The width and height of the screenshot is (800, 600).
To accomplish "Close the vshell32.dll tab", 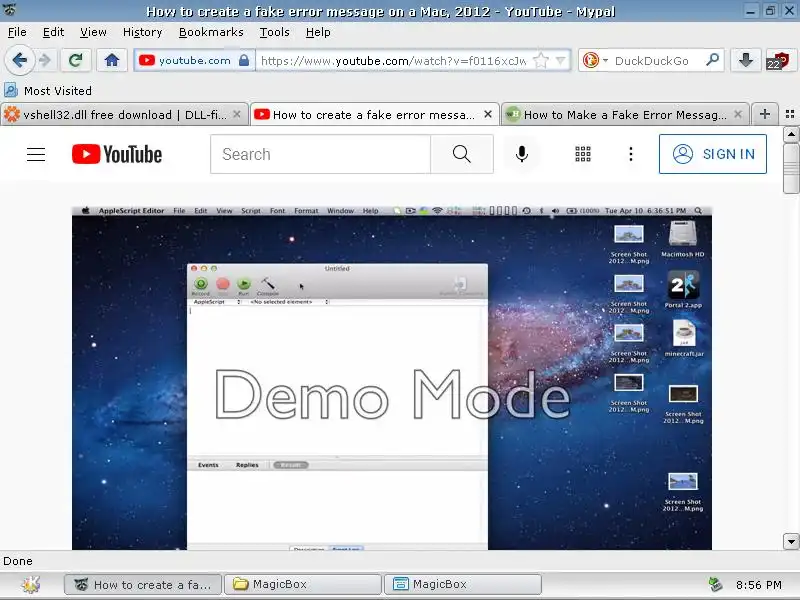I will tap(237, 114).
